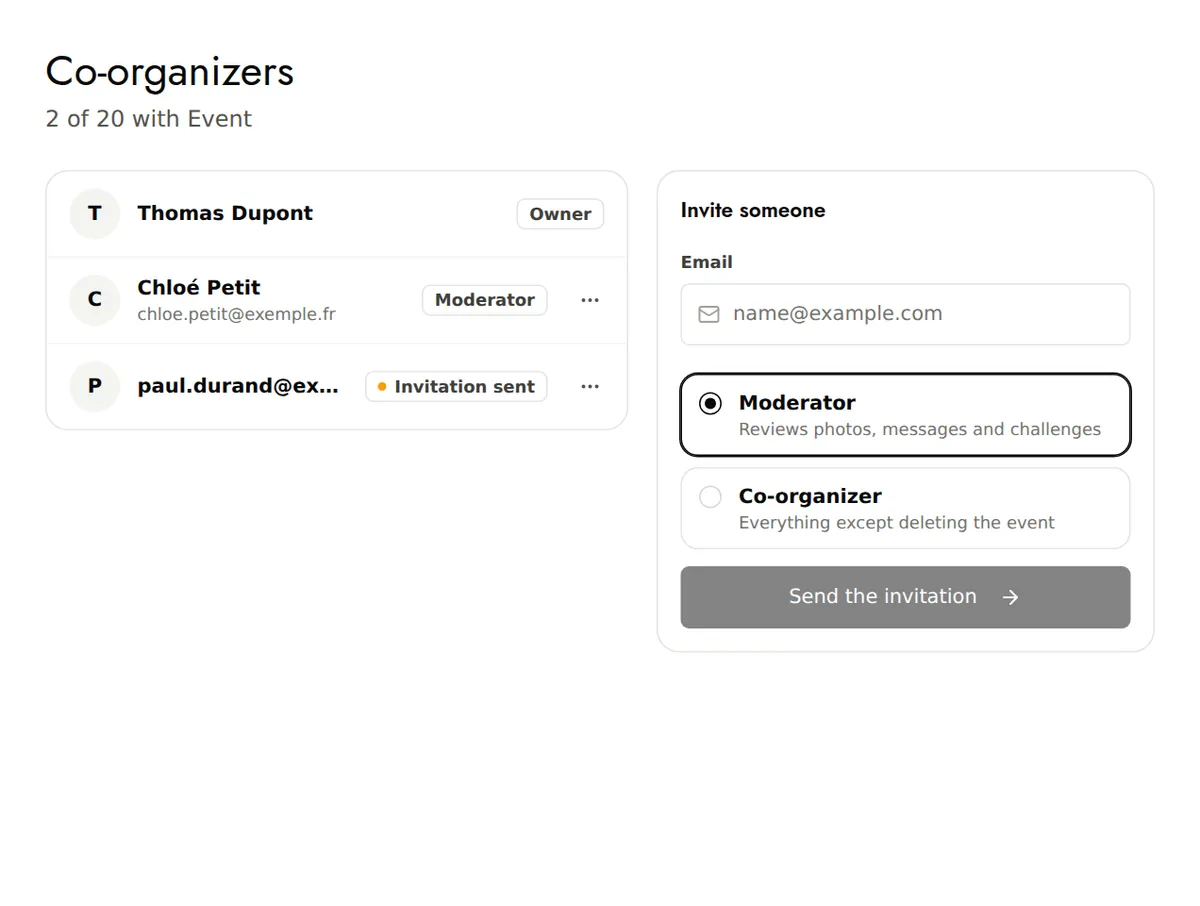The image size is (1200, 906).
Task: Click the Invitation sent status badge
Action: coord(456,387)
